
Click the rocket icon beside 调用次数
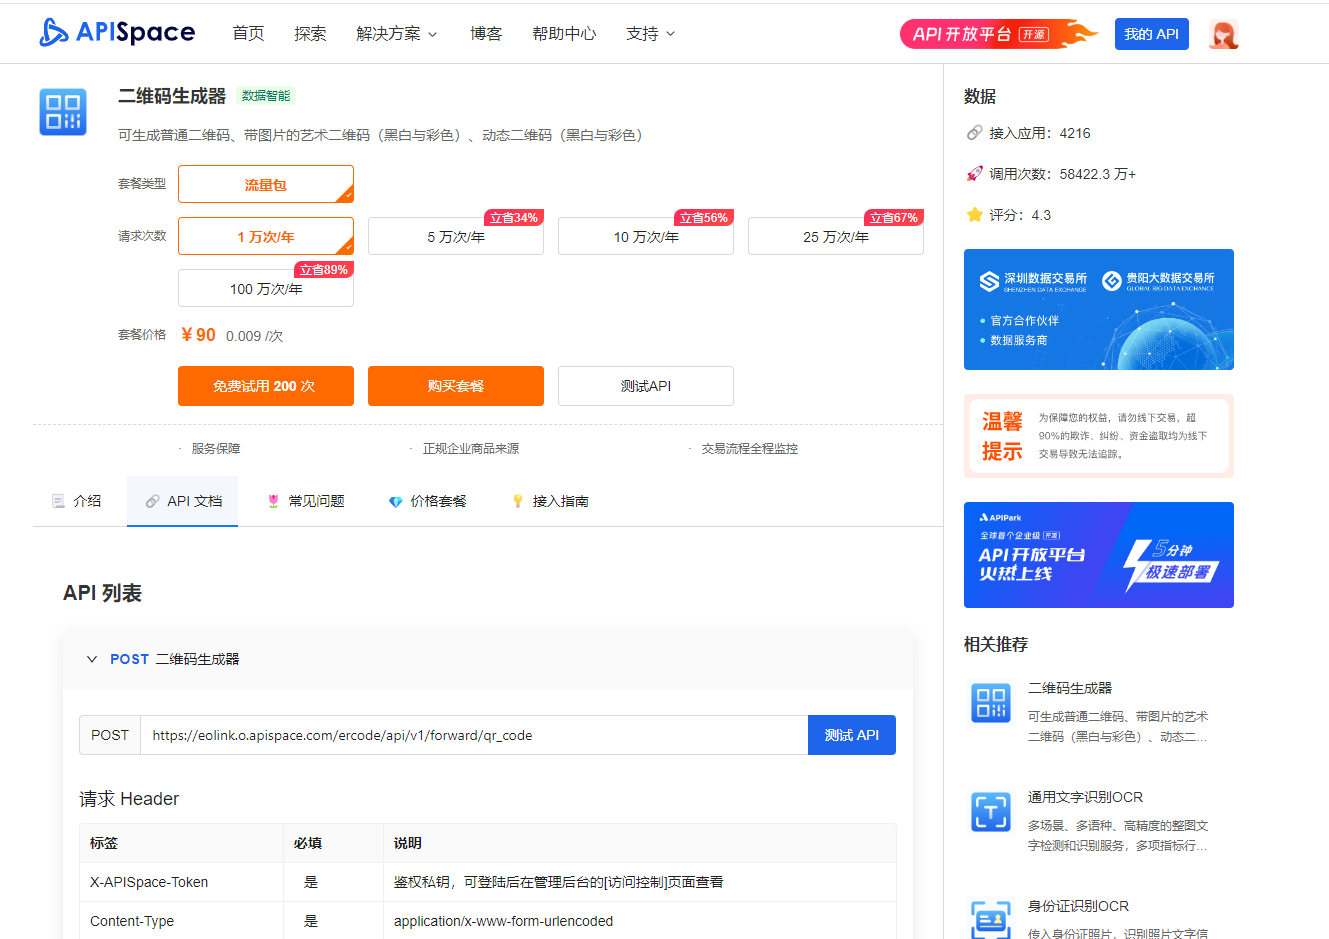click(x=974, y=174)
